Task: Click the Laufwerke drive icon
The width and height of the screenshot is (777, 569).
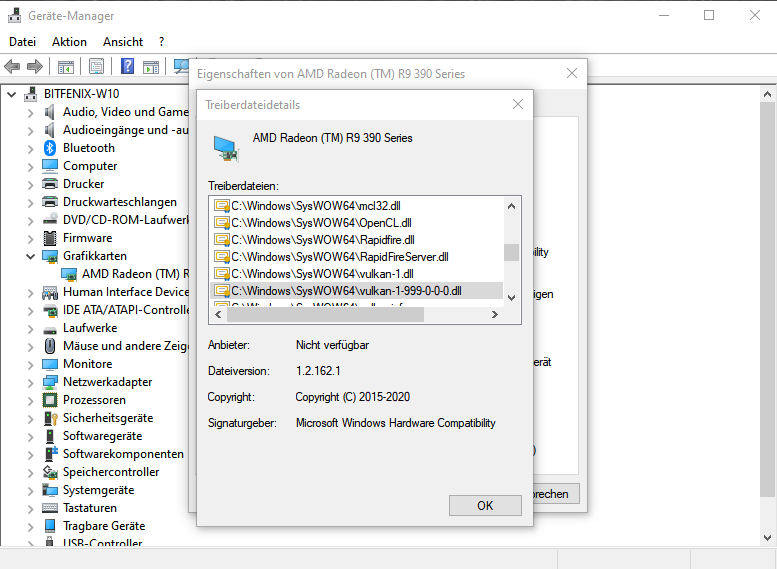Action: point(50,330)
